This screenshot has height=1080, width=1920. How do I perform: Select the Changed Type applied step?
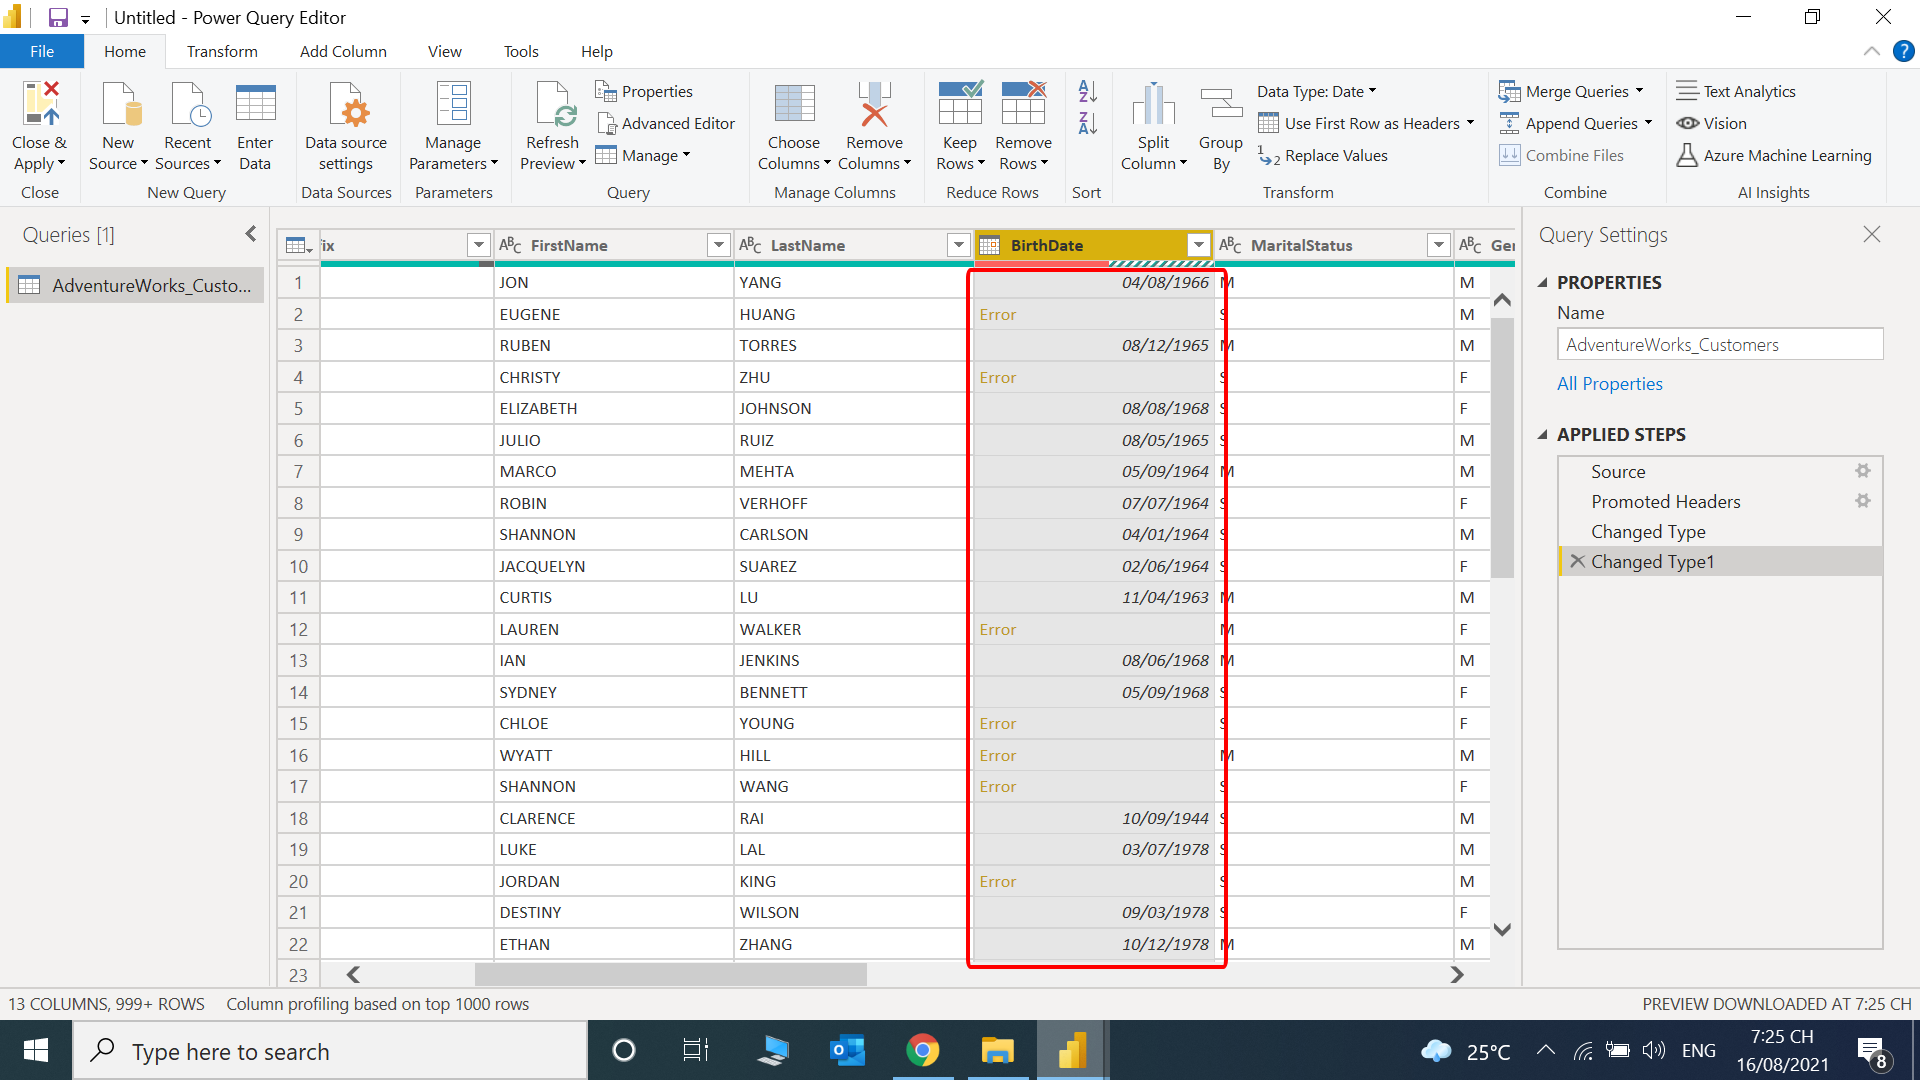1720,532
